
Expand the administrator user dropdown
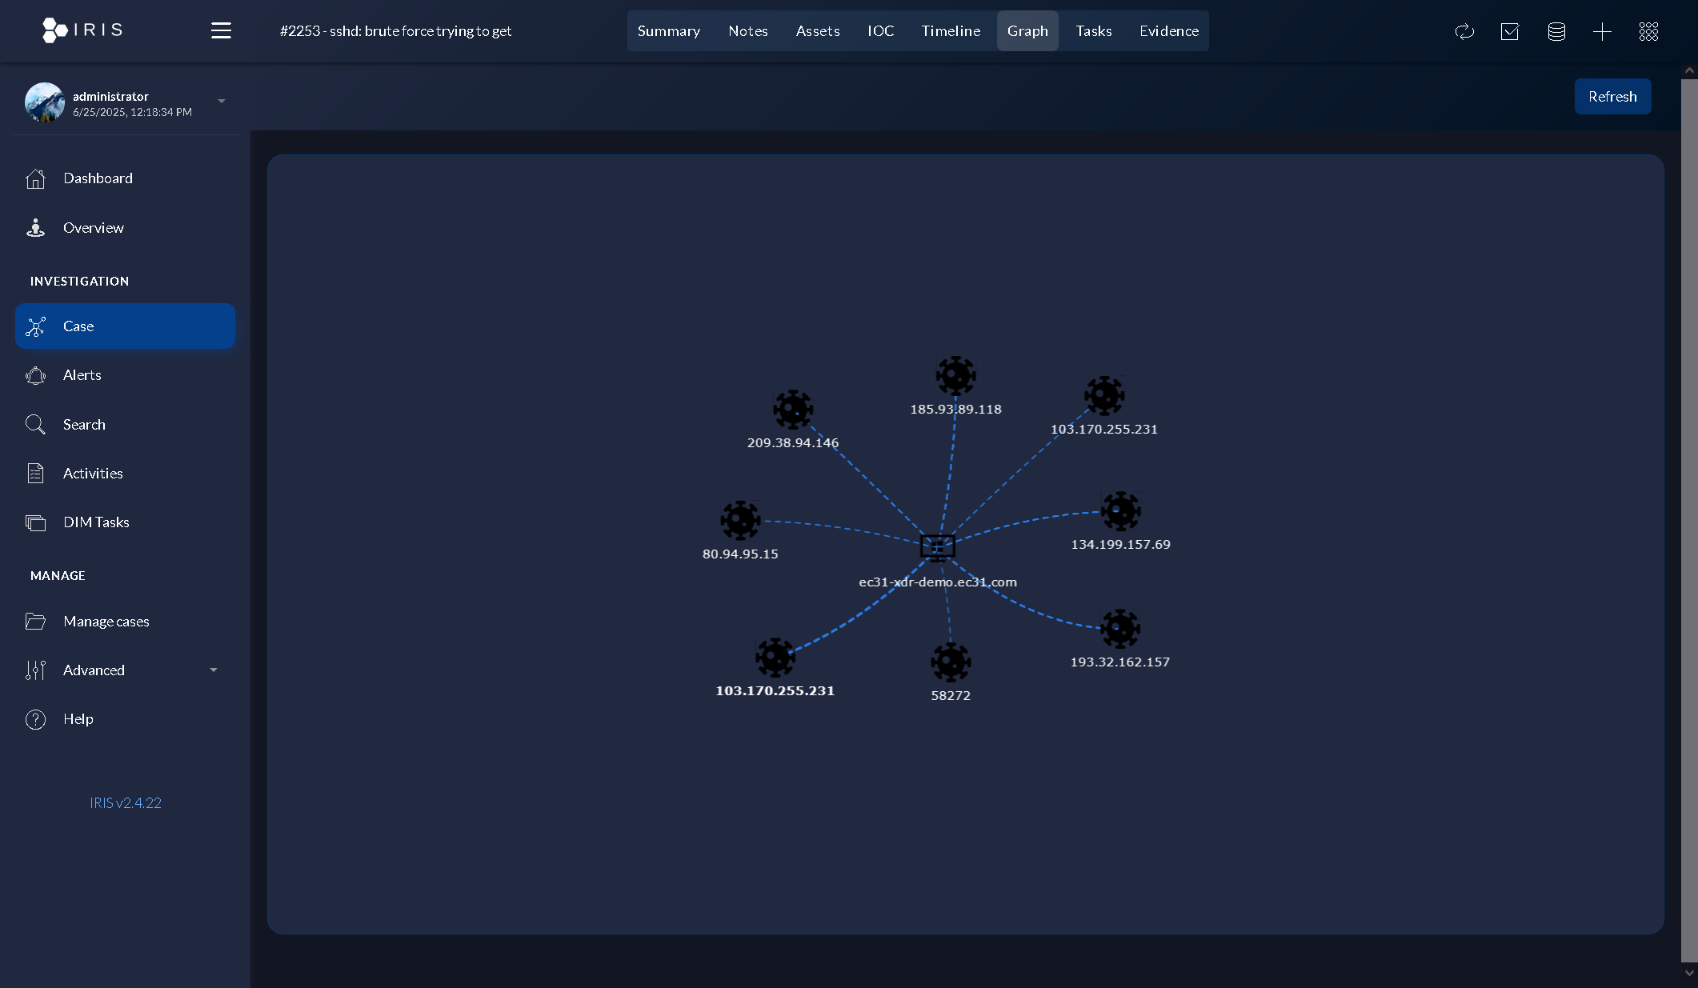[222, 101]
